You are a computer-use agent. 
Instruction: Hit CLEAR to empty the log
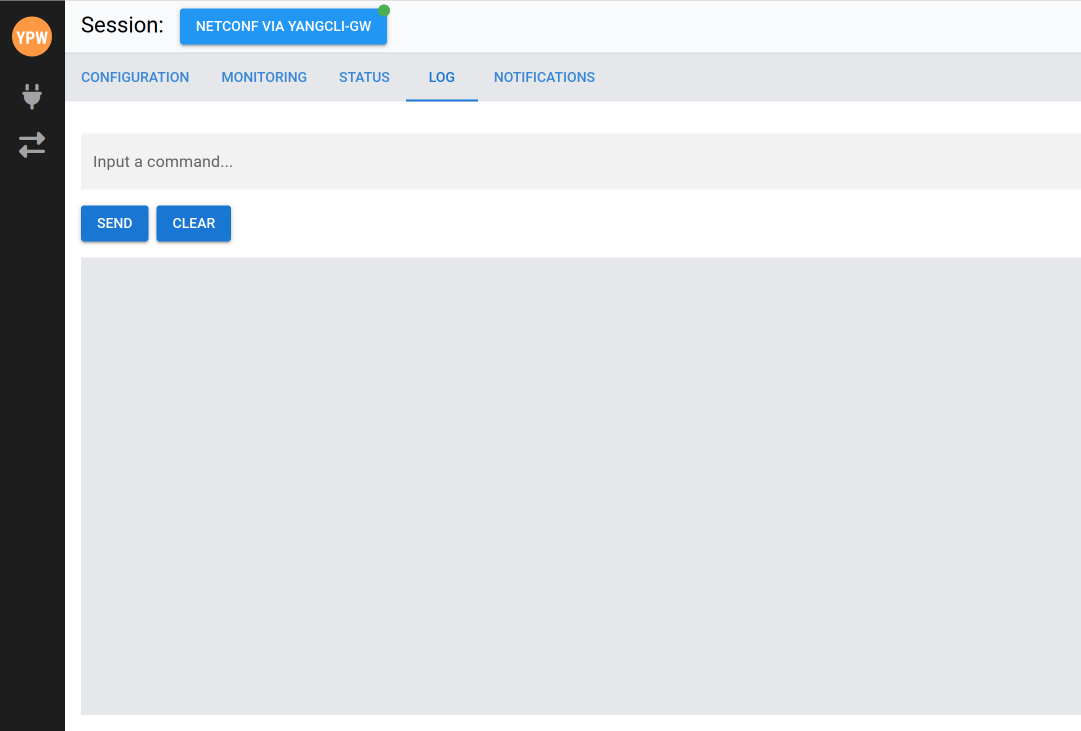click(194, 223)
